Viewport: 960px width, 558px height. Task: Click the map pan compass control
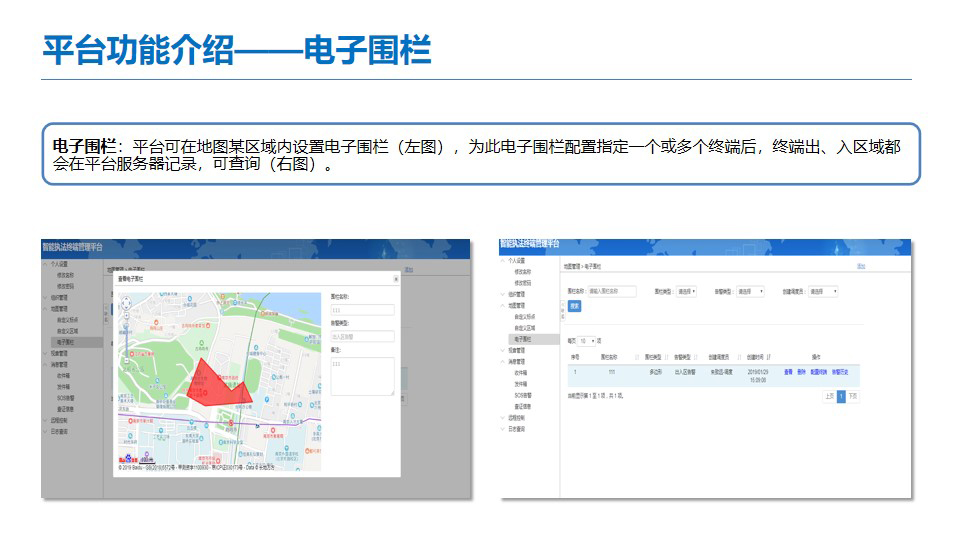[x=127, y=302]
